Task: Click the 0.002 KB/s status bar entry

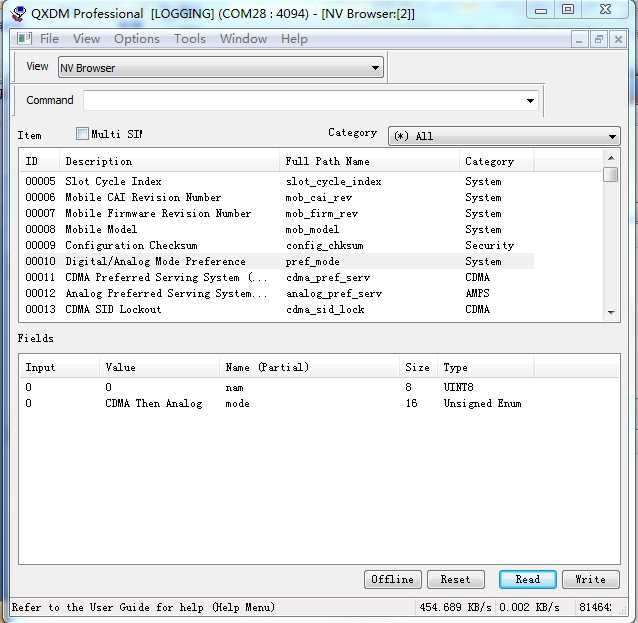Action: coord(529,608)
